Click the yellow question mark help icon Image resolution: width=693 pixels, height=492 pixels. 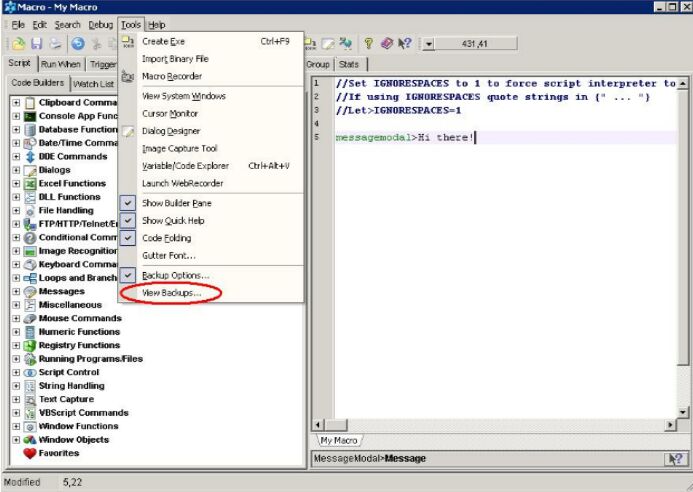tap(368, 43)
